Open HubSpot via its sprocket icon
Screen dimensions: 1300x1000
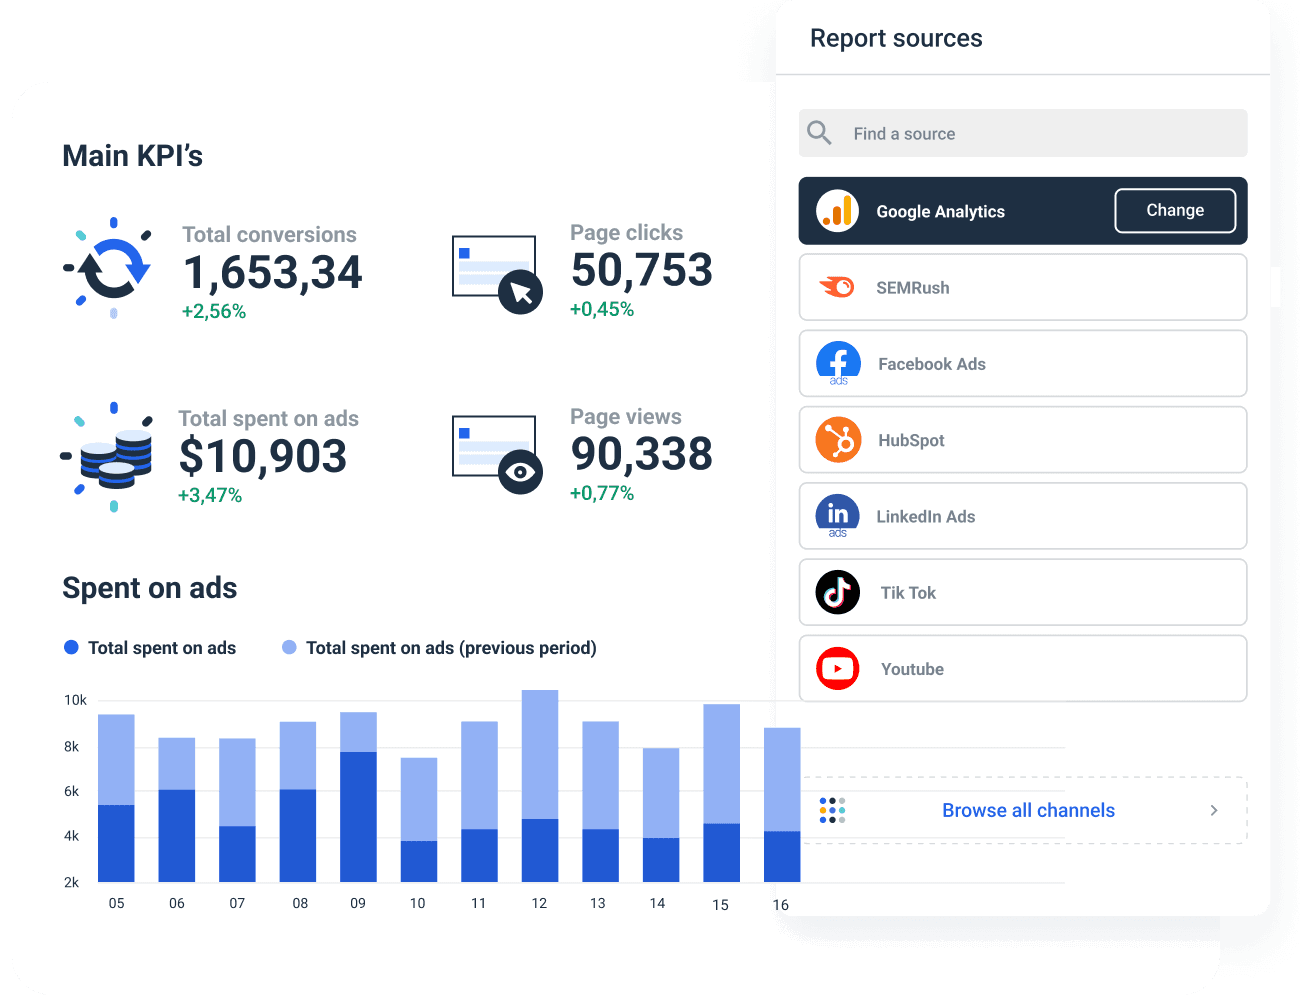point(837,440)
